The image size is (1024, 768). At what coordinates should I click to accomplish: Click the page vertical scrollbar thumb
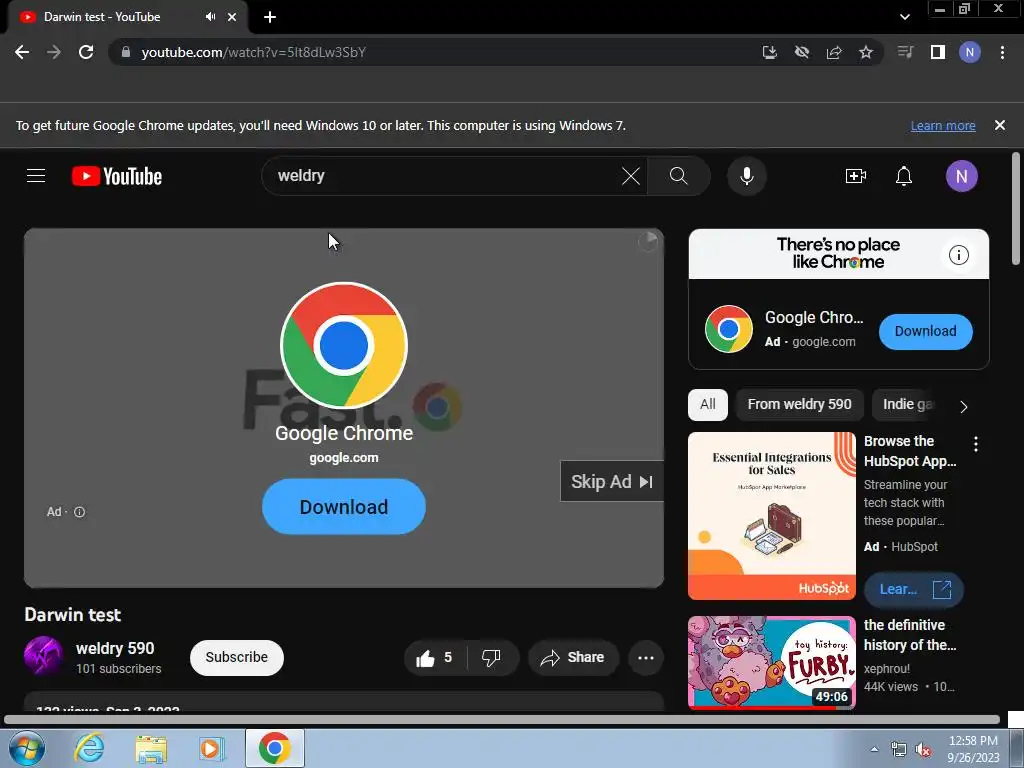[1016, 209]
